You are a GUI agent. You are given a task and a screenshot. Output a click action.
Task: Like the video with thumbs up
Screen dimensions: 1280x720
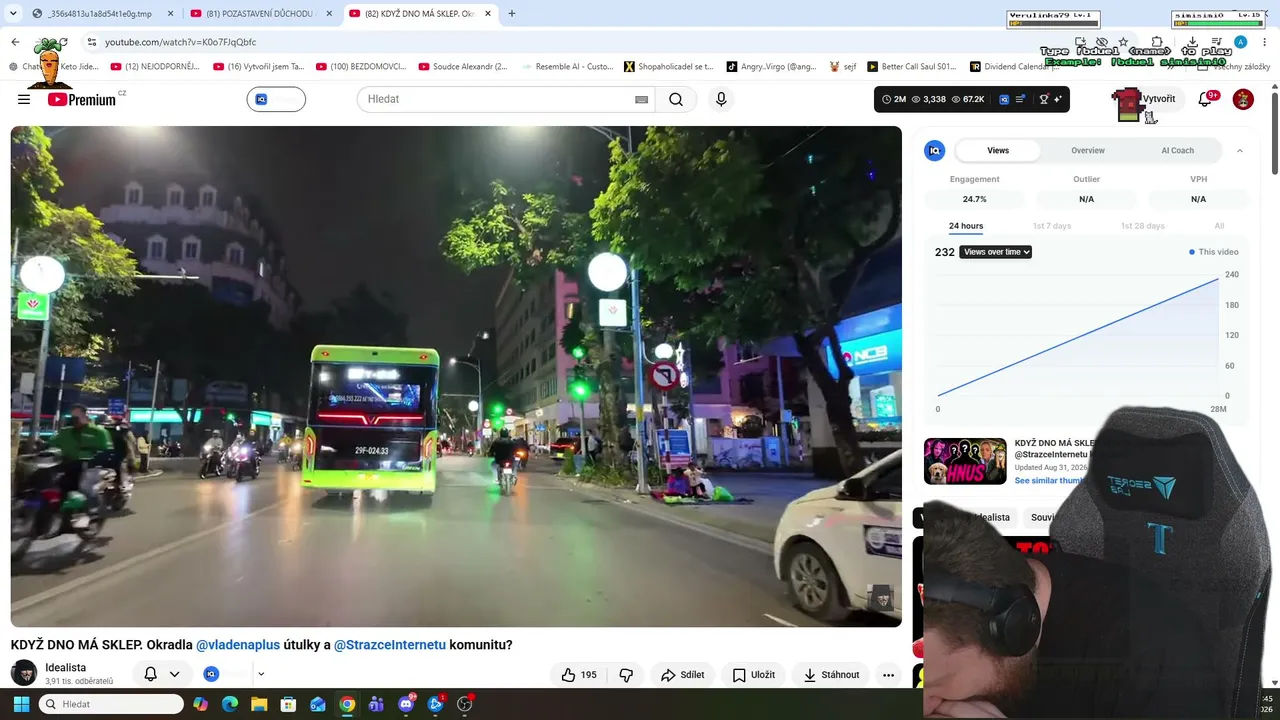579,675
